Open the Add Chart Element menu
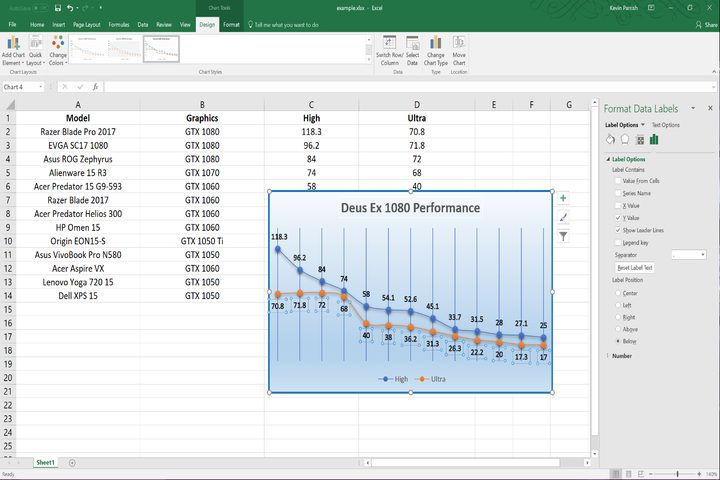Image resolution: width=720 pixels, height=480 pixels. click(x=13, y=51)
